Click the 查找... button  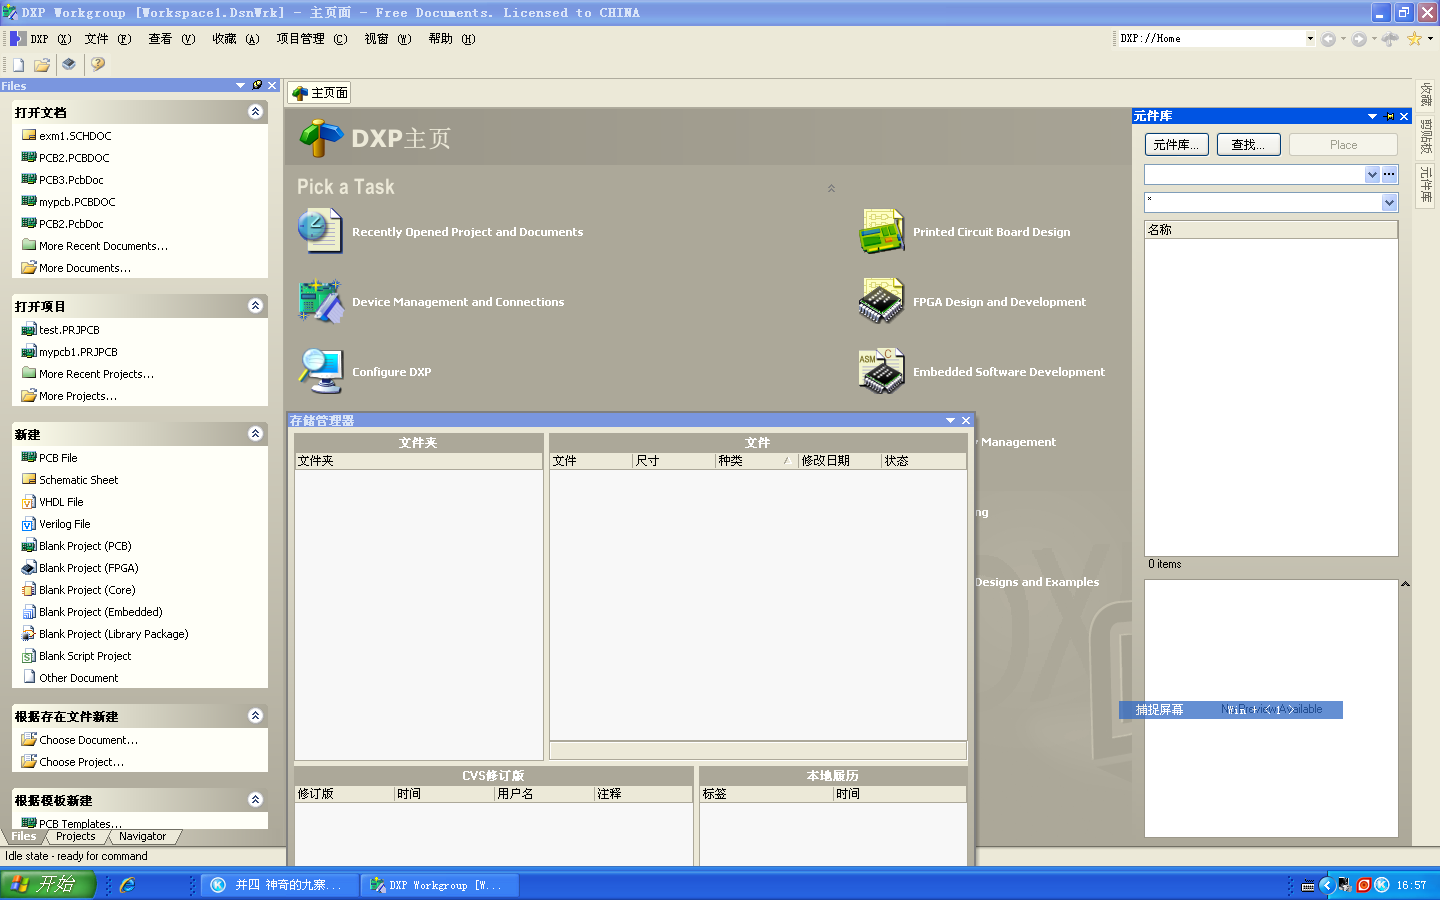coord(1248,145)
